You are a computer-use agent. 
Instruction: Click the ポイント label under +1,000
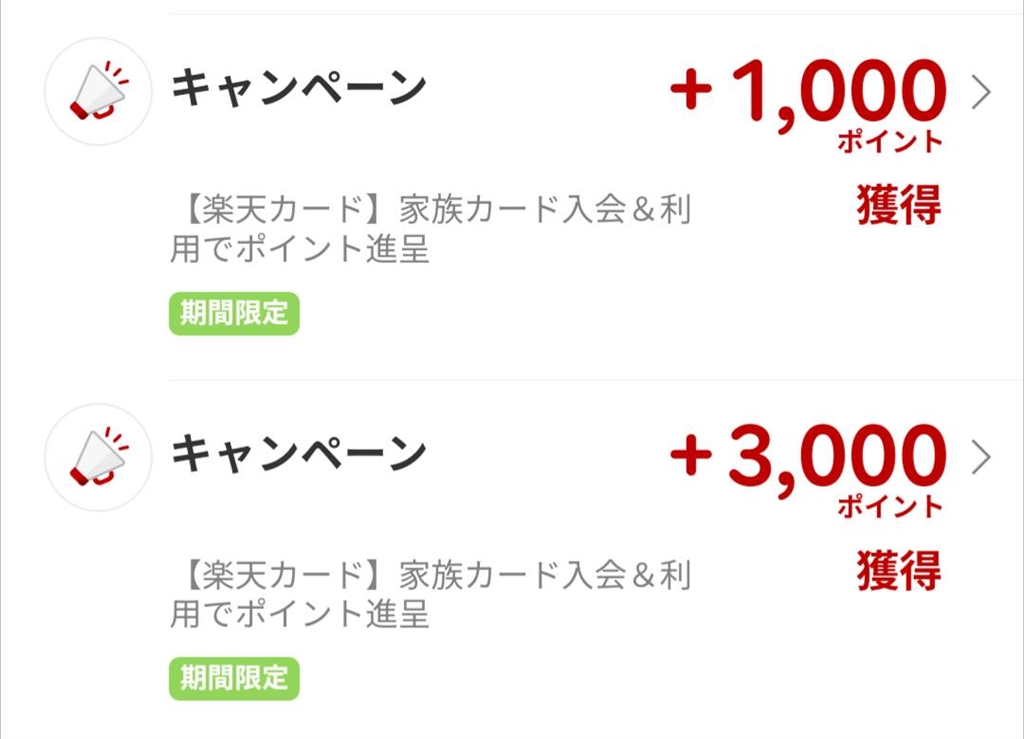click(890, 142)
